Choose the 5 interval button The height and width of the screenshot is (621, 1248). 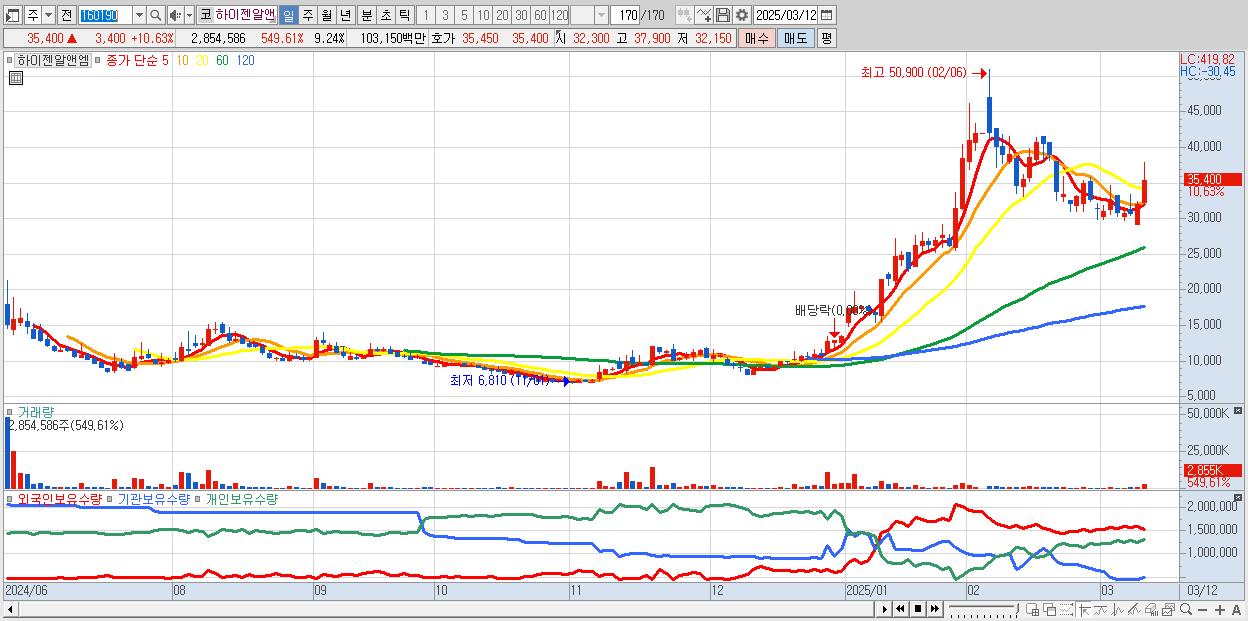pyautogui.click(x=463, y=15)
